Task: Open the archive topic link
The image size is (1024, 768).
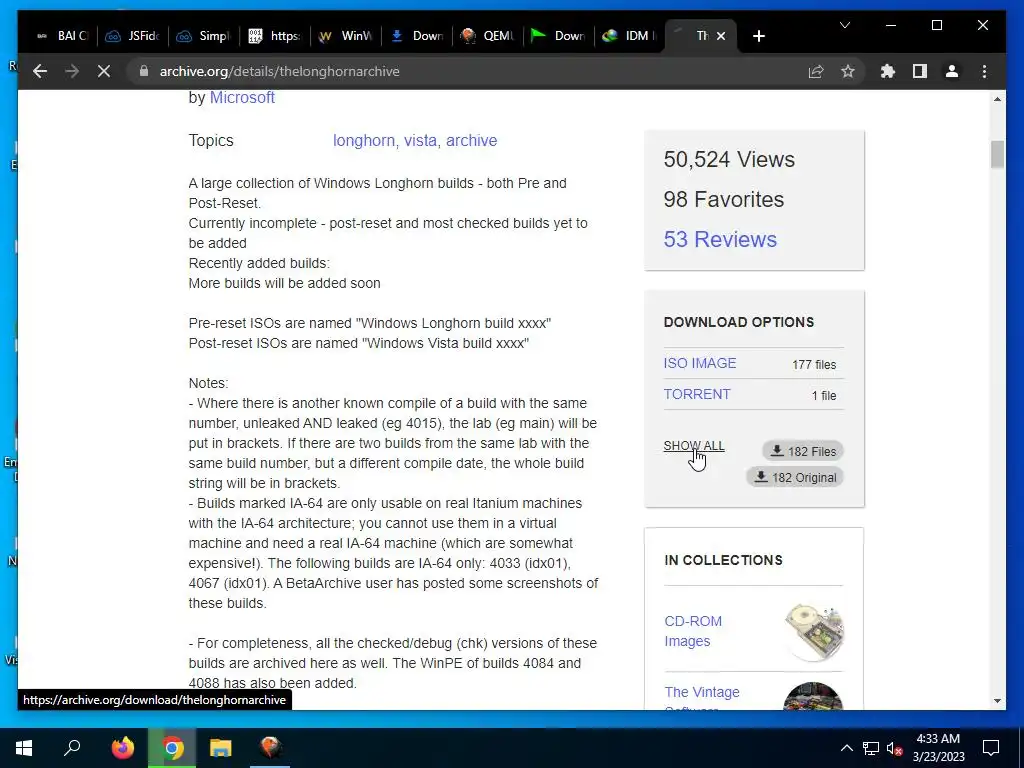Action: point(472,140)
